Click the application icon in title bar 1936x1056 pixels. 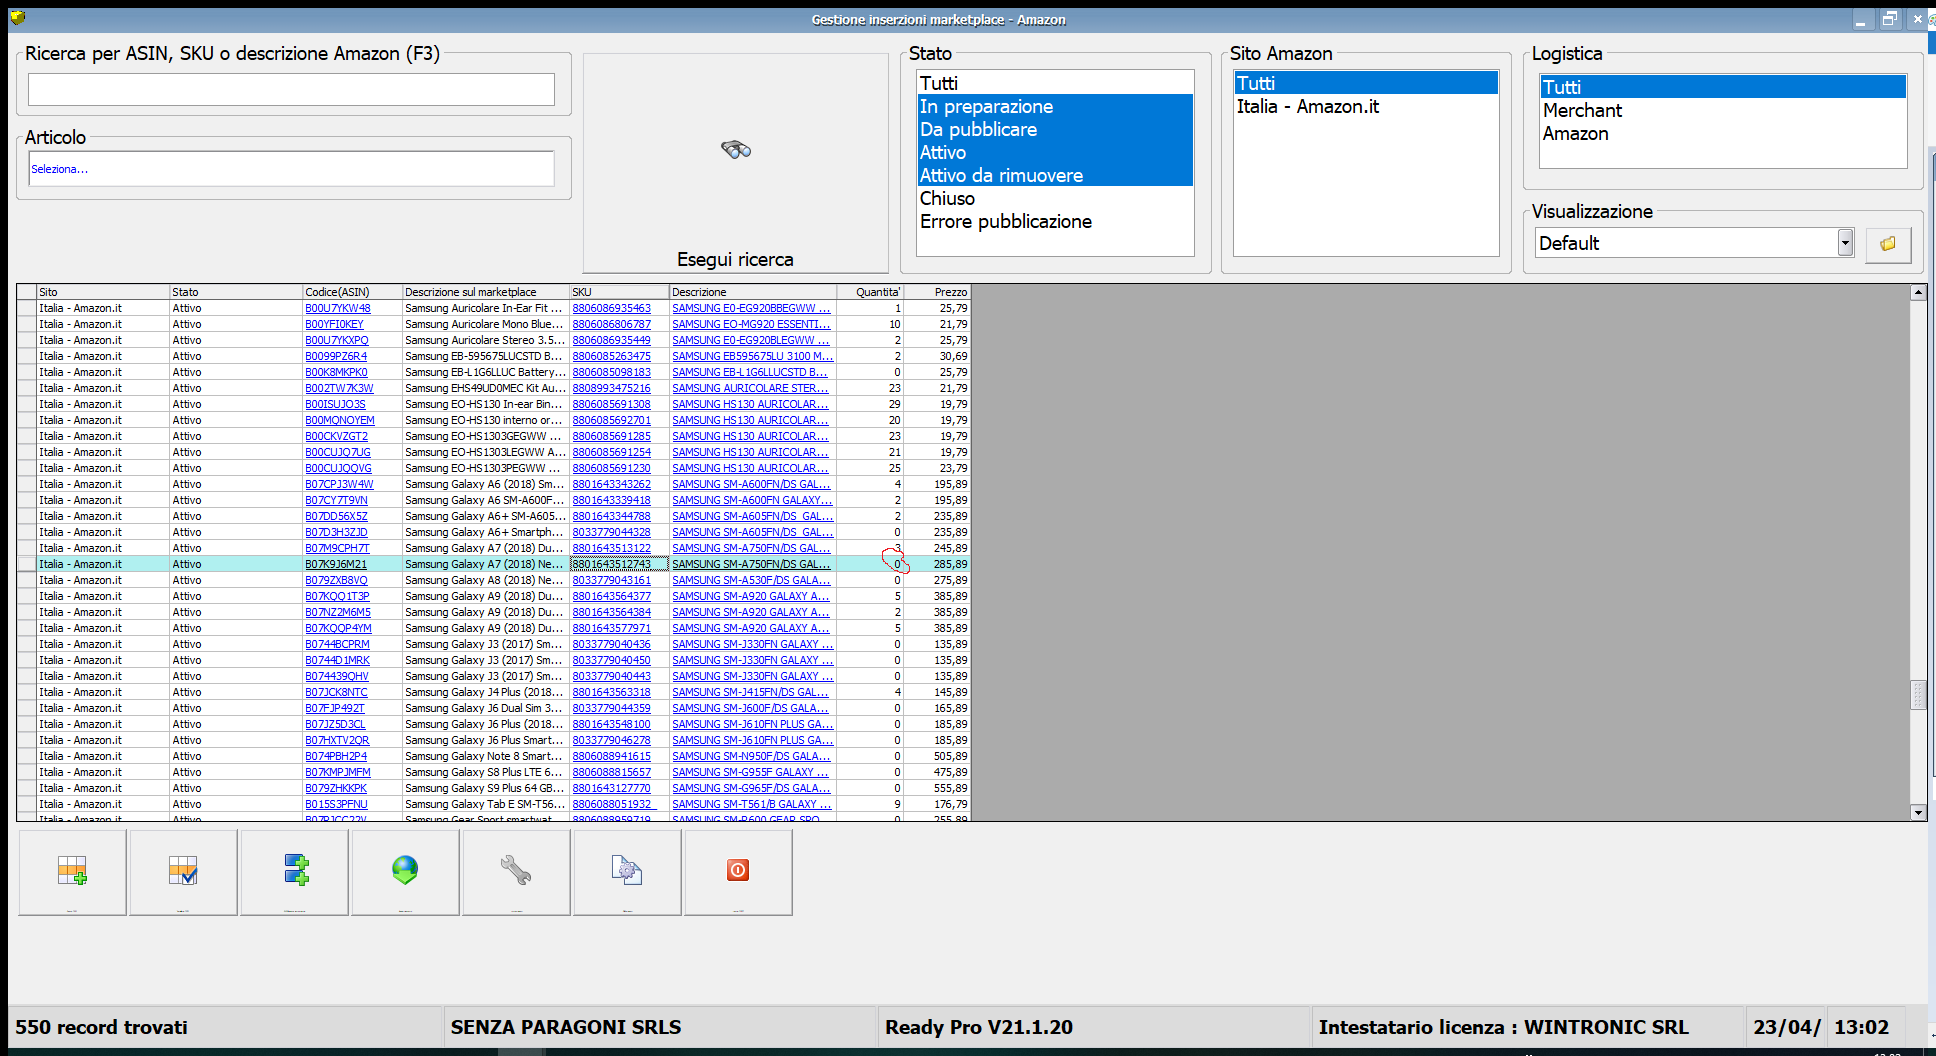point(18,18)
